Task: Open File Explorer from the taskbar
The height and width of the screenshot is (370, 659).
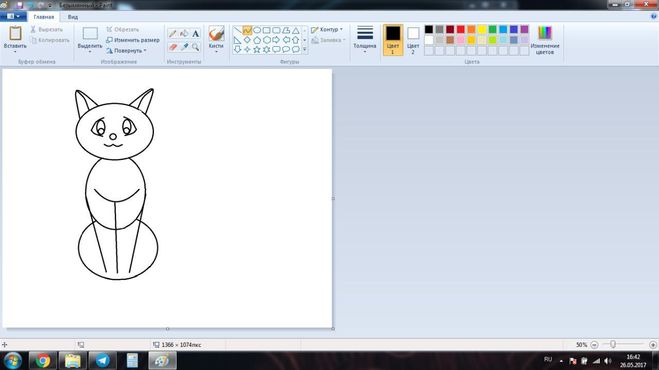Action: click(x=72, y=361)
